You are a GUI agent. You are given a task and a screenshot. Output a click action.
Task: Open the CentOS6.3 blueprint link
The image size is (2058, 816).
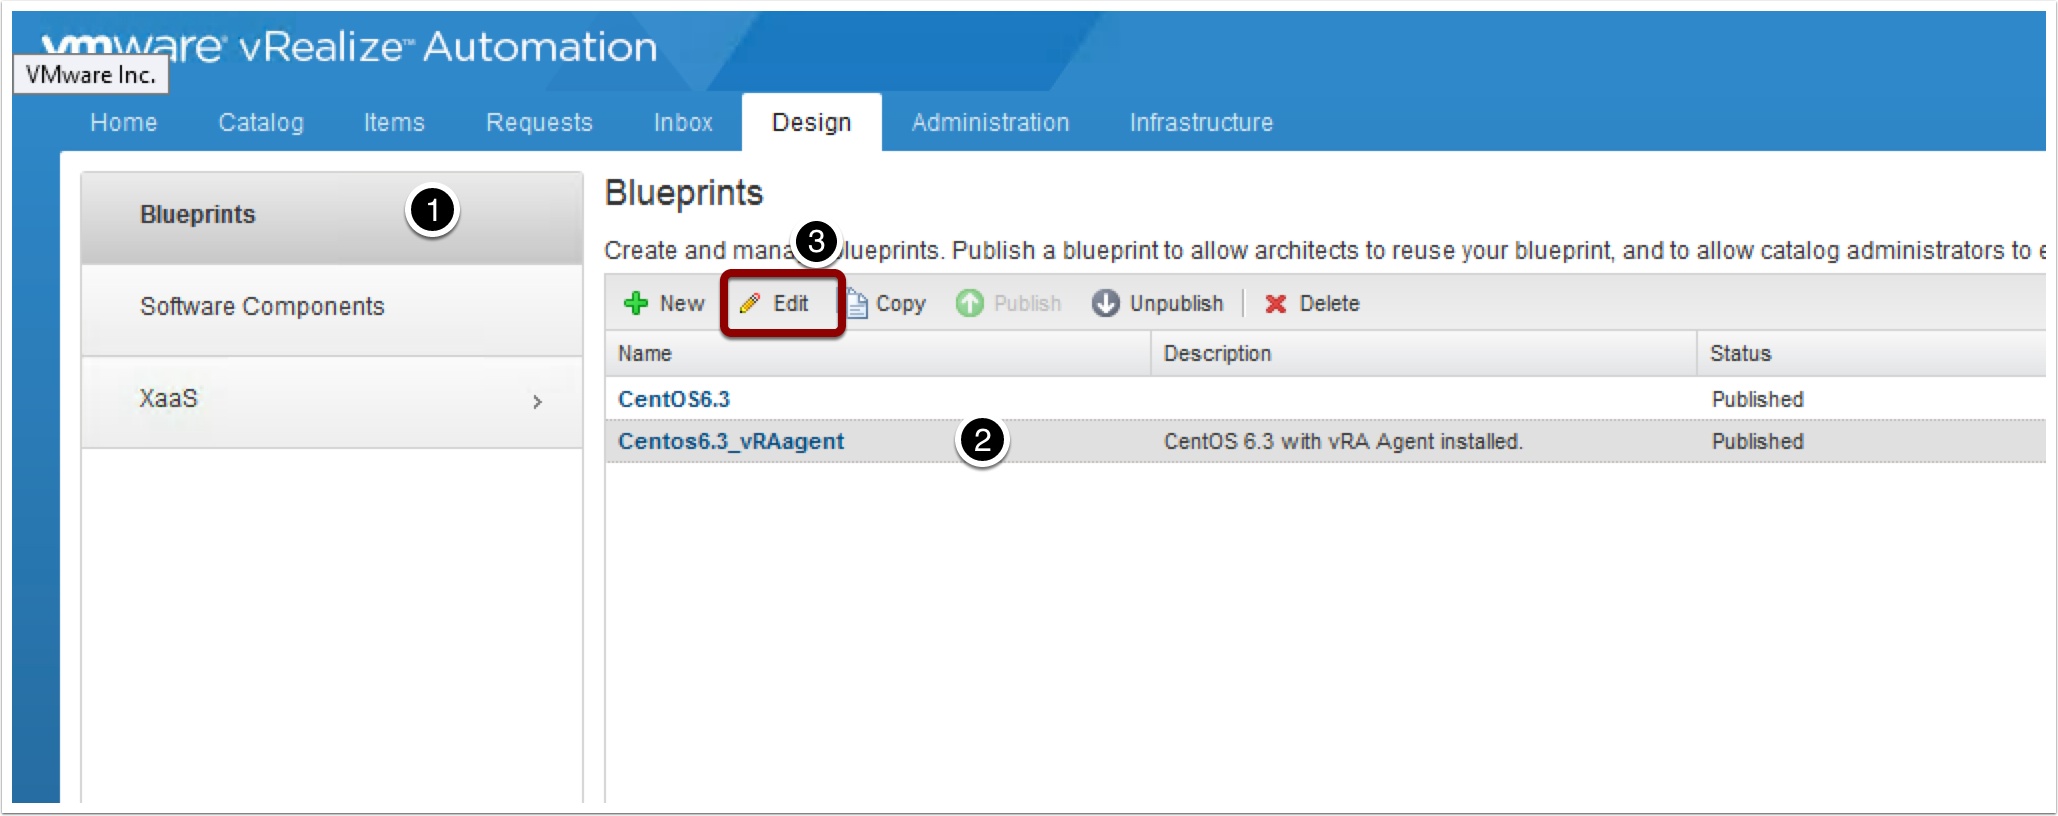(x=674, y=399)
